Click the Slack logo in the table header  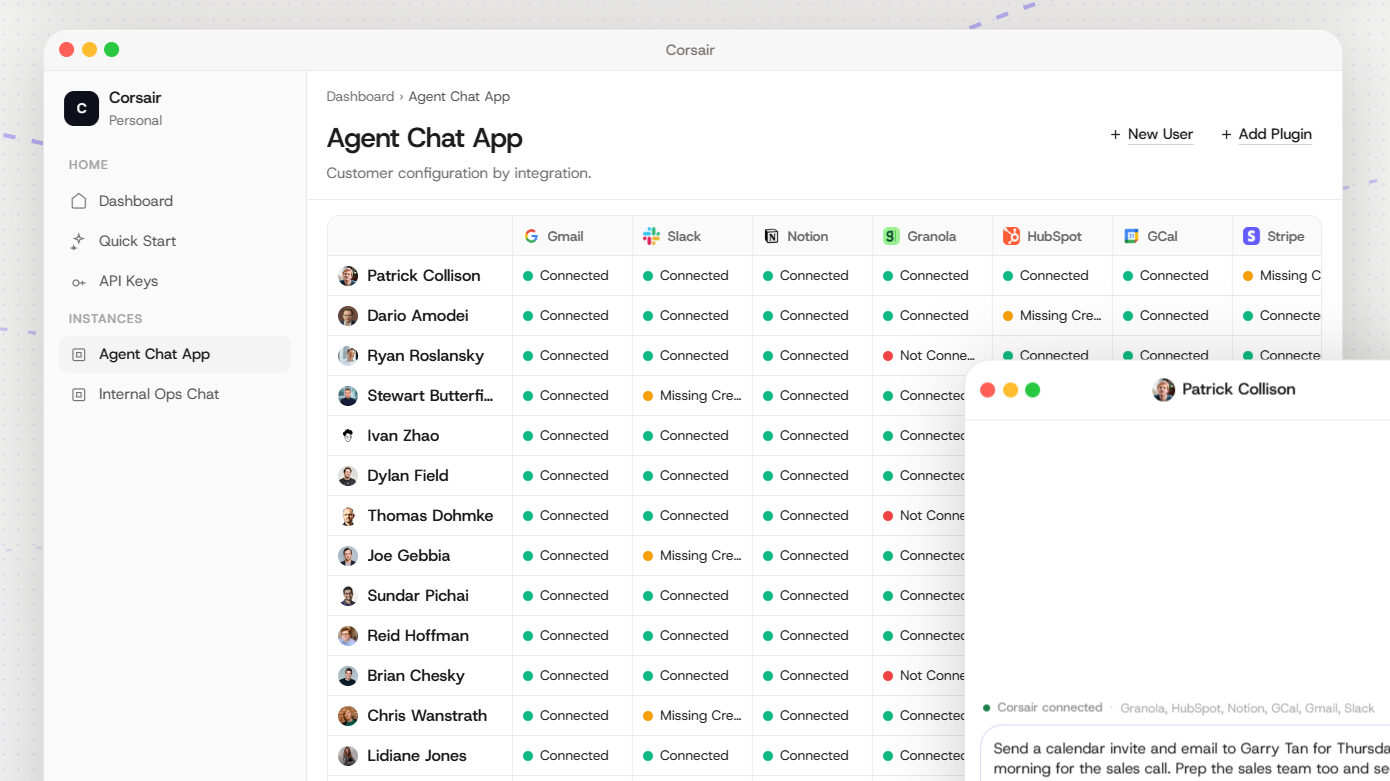pyautogui.click(x=651, y=236)
